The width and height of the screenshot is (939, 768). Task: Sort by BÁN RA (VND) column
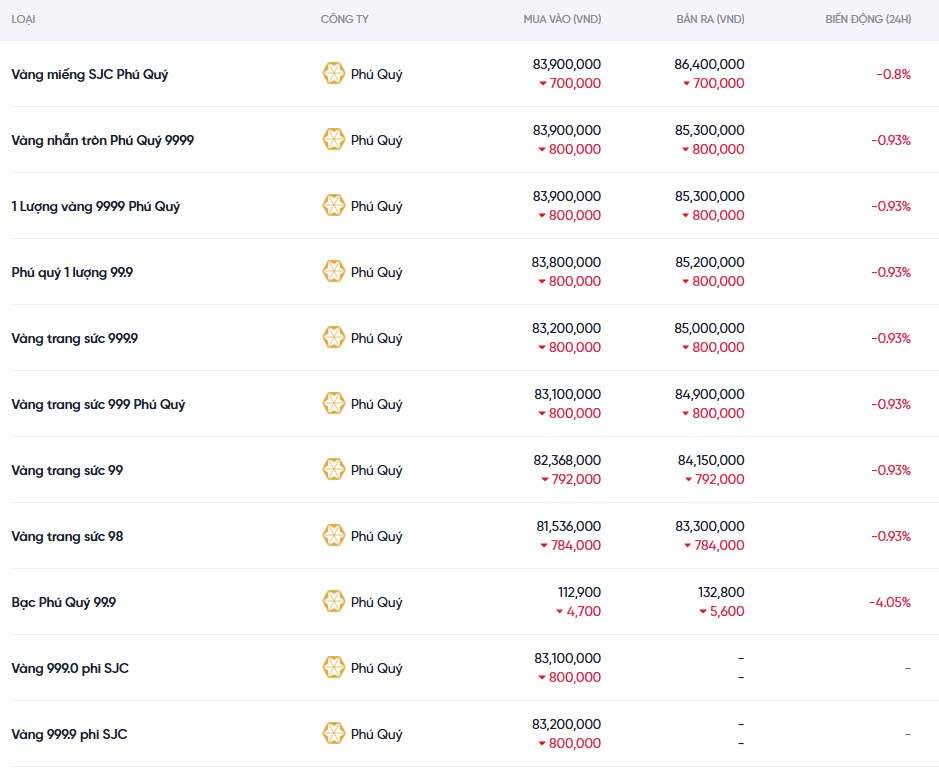[710, 20]
